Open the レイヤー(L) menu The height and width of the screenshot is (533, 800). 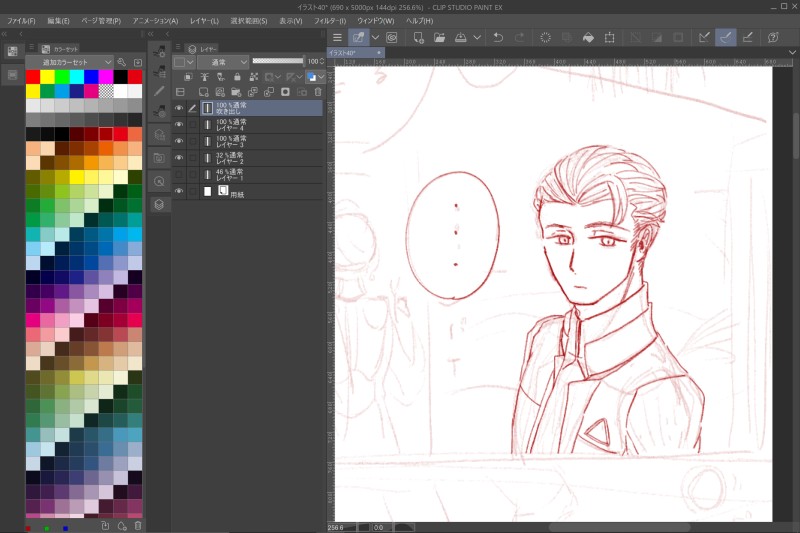[204, 20]
